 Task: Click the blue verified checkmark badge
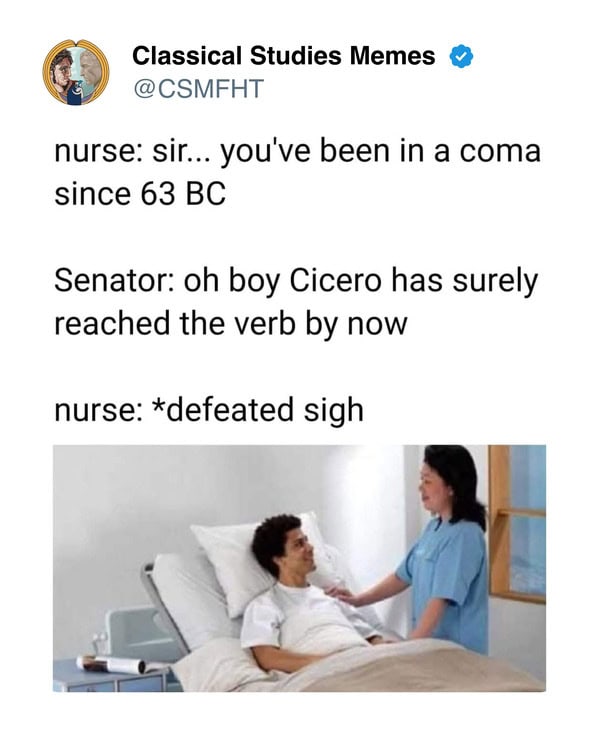461,56
